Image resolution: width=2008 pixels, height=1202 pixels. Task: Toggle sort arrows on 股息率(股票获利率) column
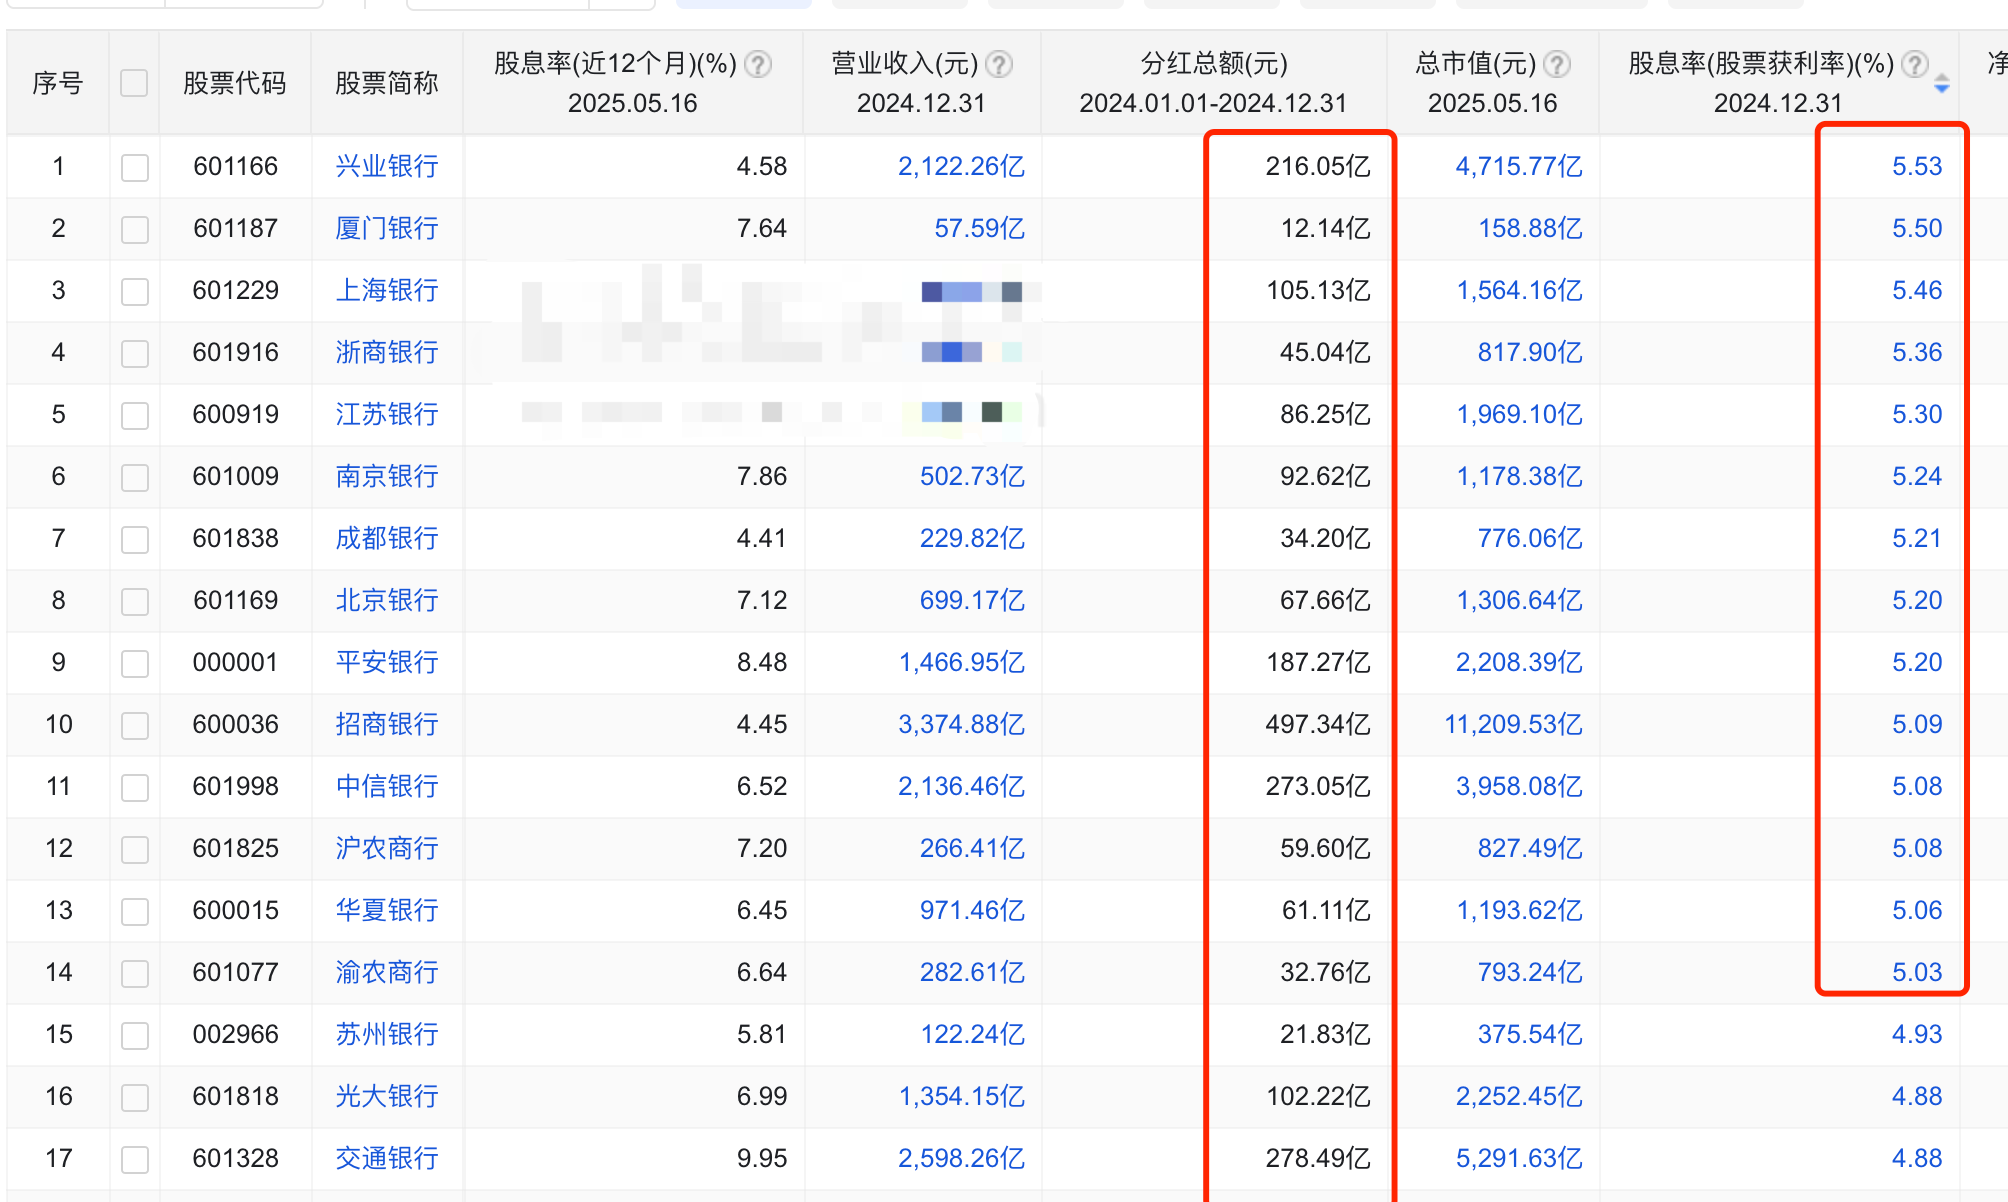coord(1941,84)
